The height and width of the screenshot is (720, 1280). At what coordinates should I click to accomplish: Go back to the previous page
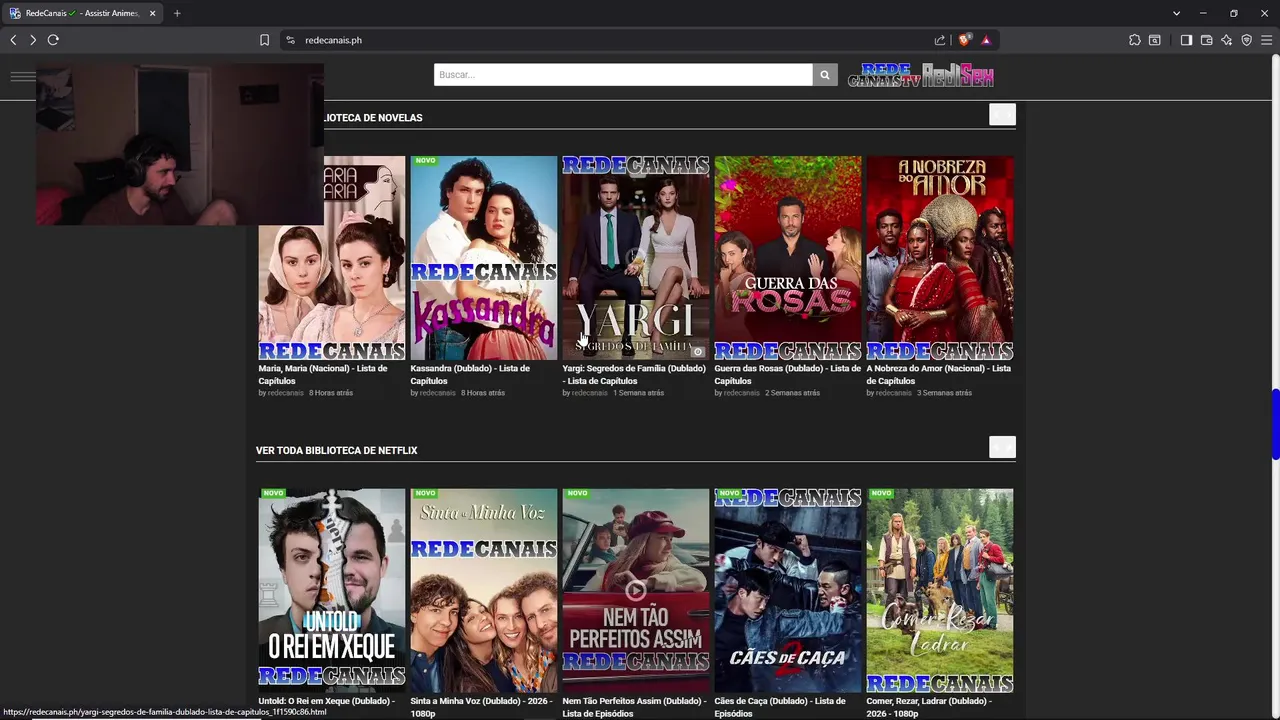pos(13,40)
